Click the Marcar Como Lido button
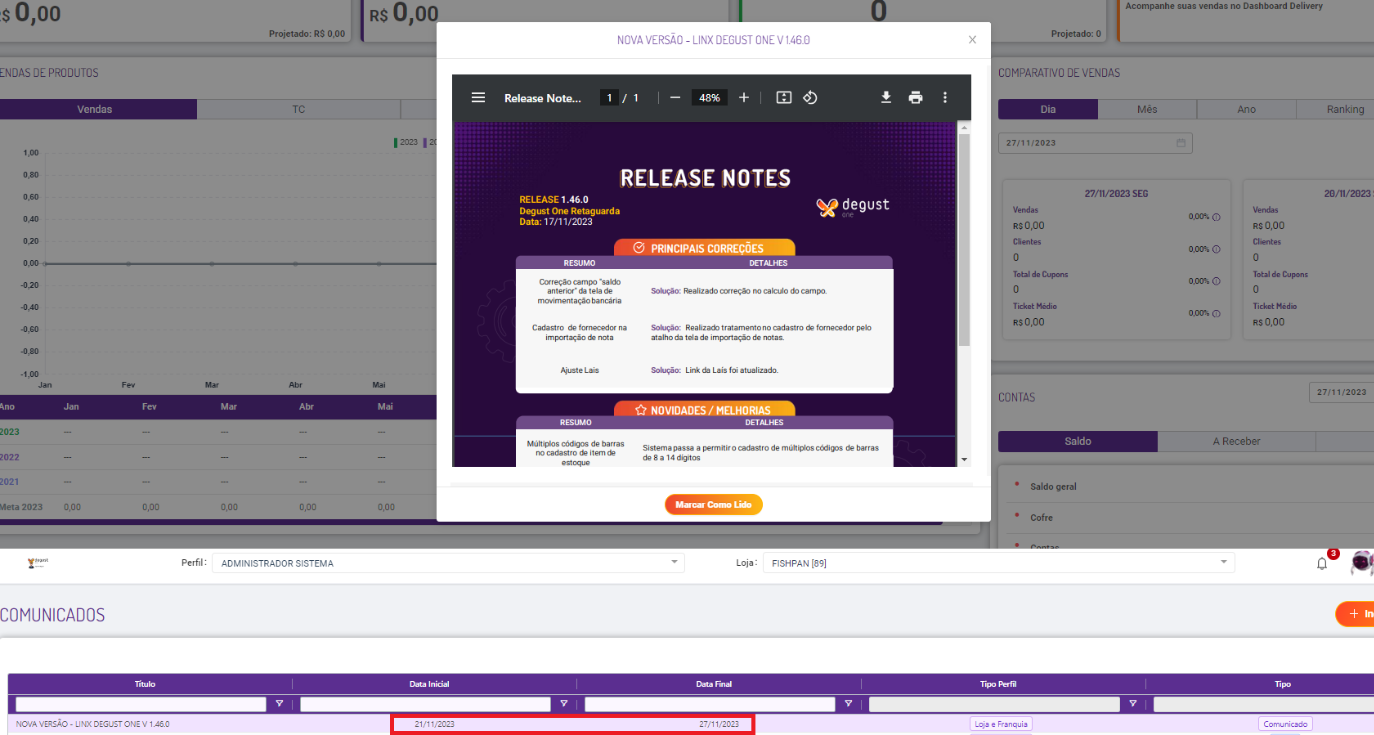The width and height of the screenshot is (1374, 735). (x=714, y=505)
